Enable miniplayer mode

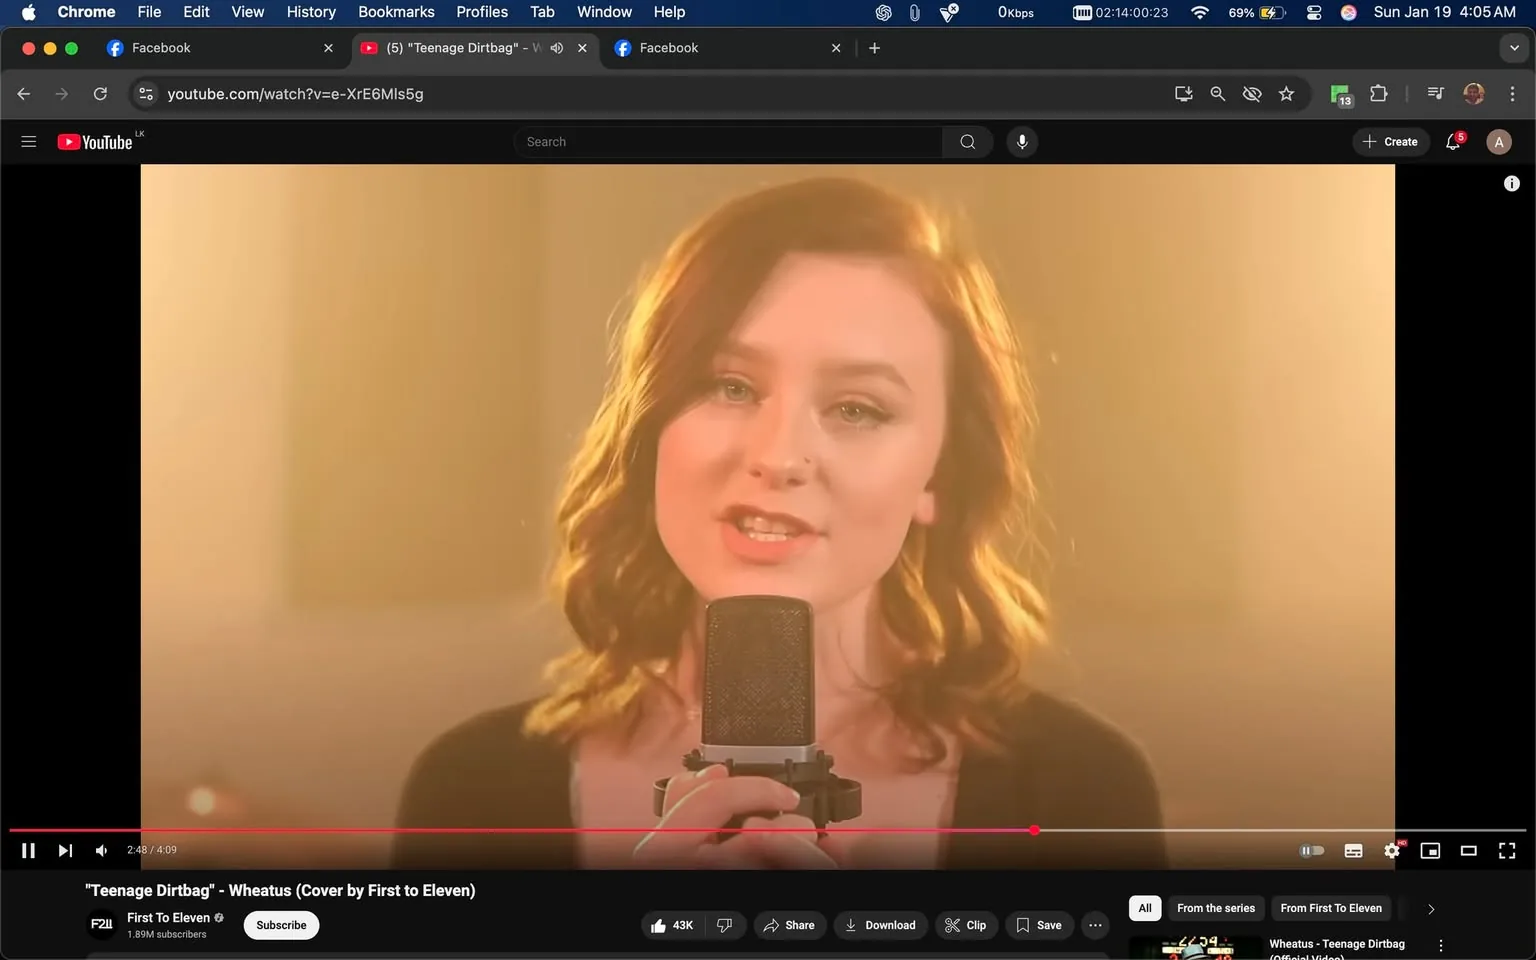1430,850
